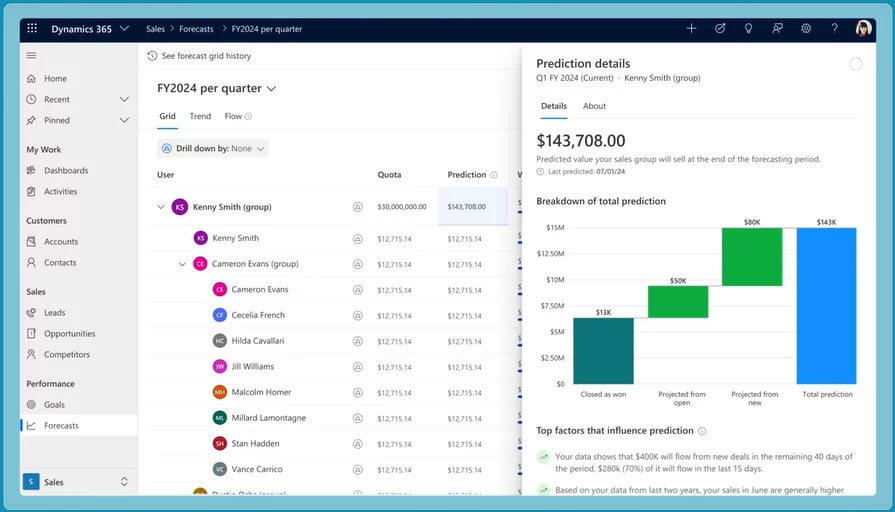Collapse the navigation hamburger menu

32,56
